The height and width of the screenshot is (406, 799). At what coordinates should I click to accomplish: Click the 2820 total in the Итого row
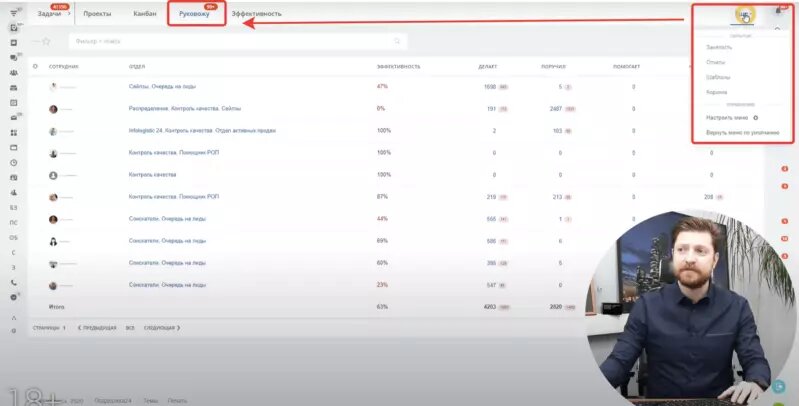tap(556, 307)
